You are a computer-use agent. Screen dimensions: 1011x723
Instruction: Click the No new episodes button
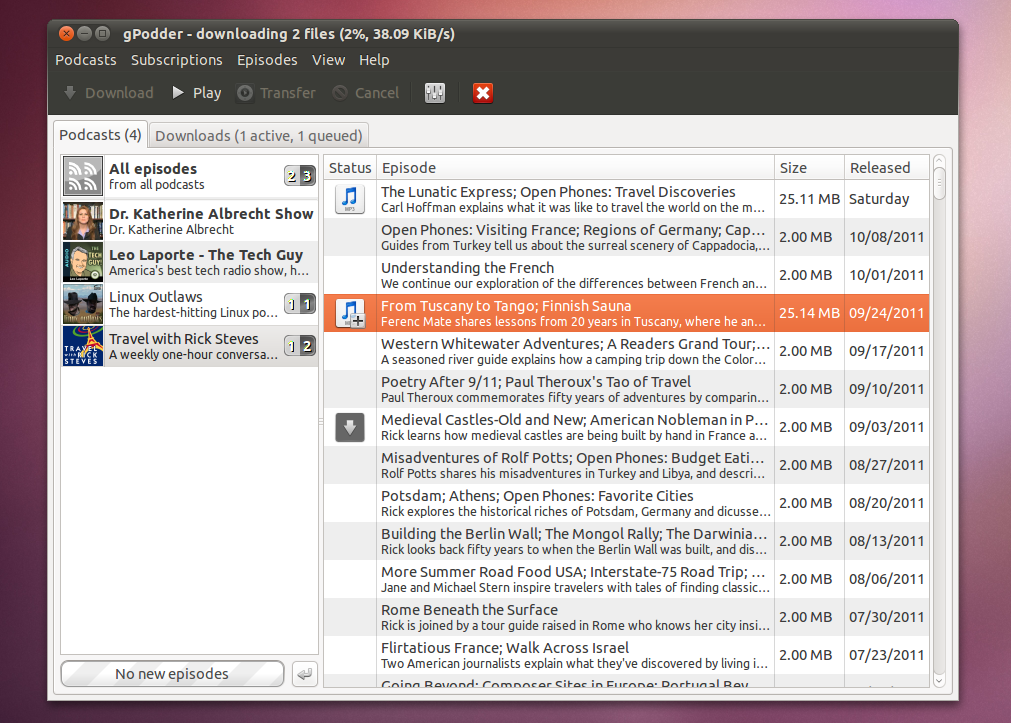point(172,674)
